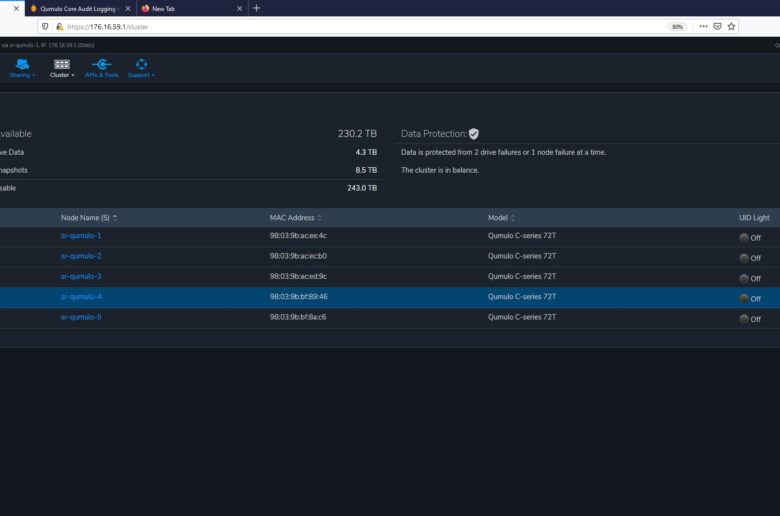Click the insecure lock icon in address bar
The image size is (780, 516).
(60, 26)
